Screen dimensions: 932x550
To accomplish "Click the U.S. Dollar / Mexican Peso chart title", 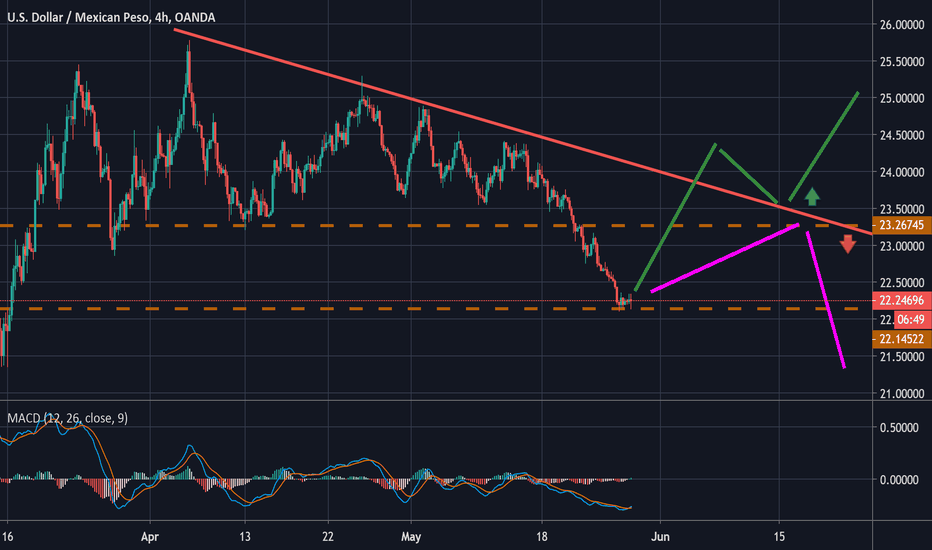I will 111,17.
